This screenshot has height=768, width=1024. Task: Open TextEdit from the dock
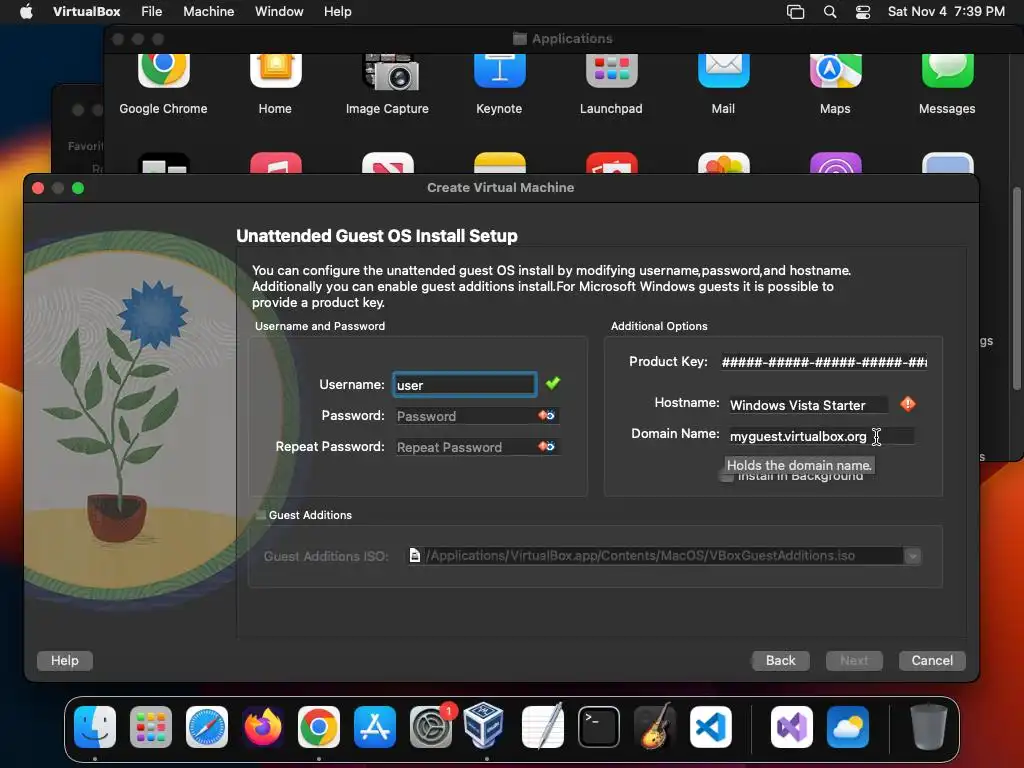(x=543, y=727)
